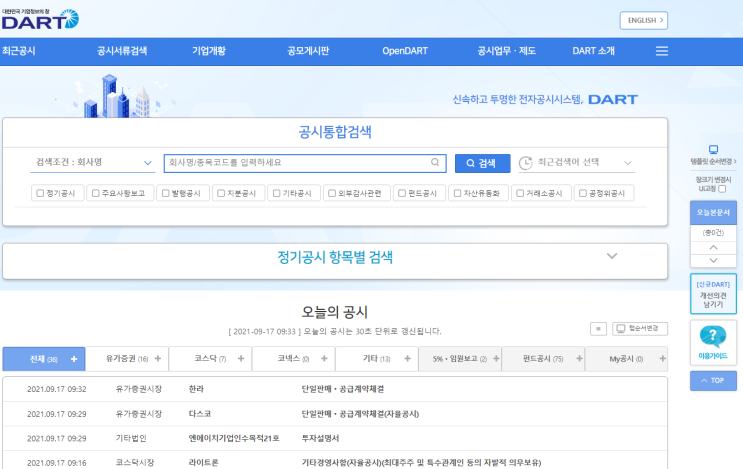Check the 지분공시 checkbox
The height and width of the screenshot is (469, 743).
pos(221,193)
